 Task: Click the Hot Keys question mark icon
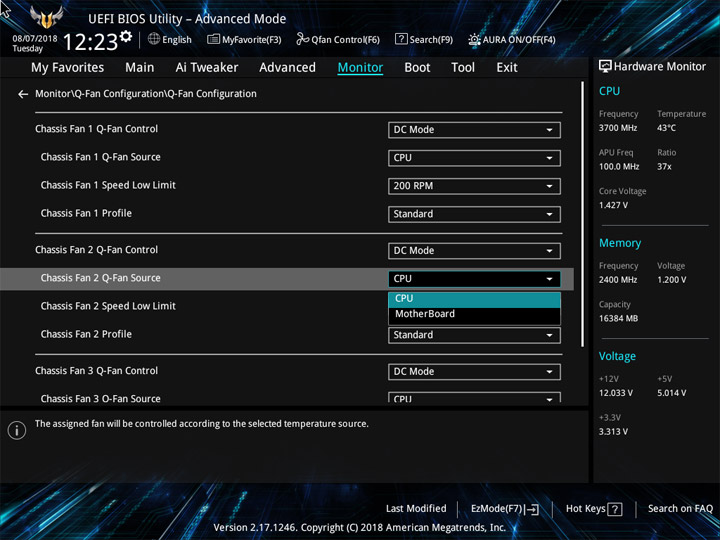click(x=615, y=509)
